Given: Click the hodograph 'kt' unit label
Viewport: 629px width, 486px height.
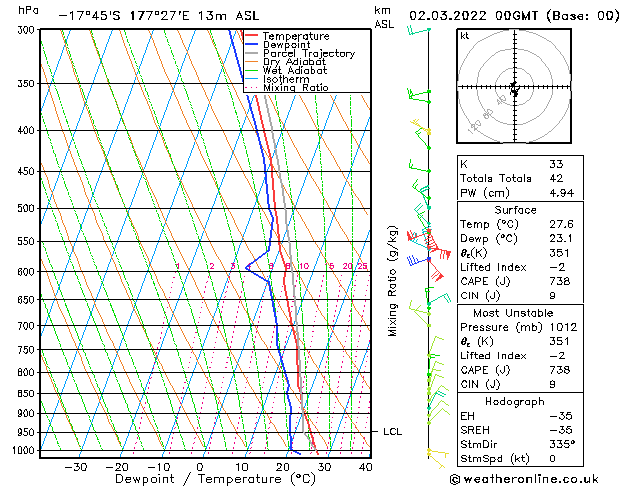Looking at the screenshot, I should (464, 36).
